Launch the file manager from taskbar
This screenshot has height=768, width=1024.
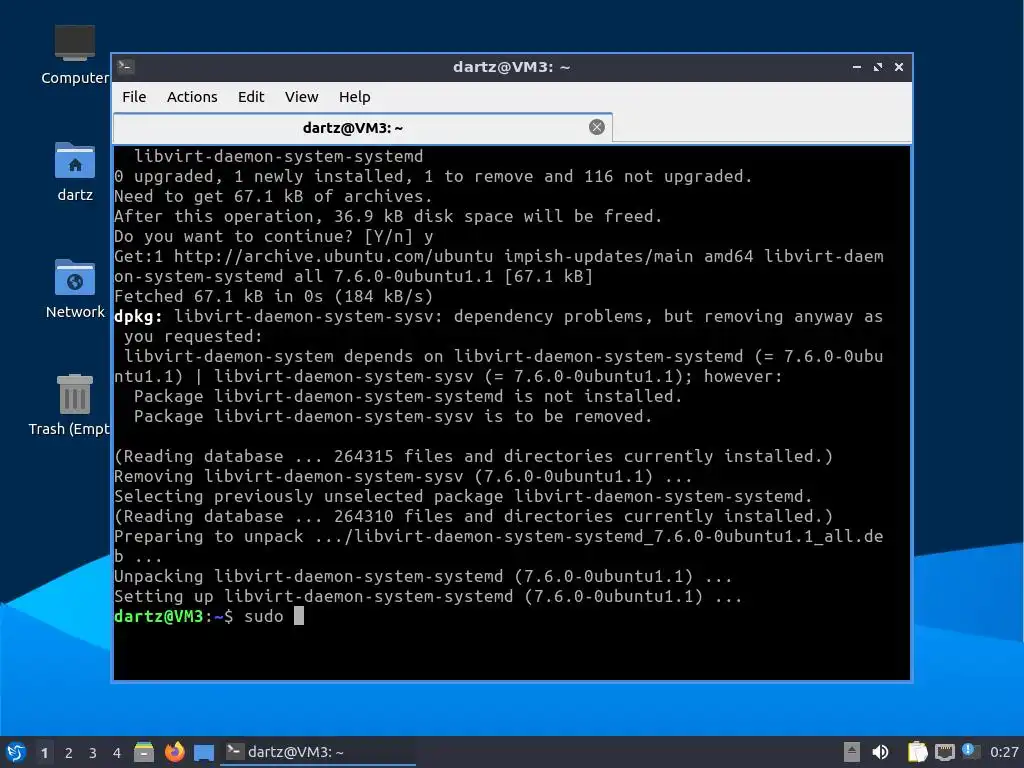point(144,752)
